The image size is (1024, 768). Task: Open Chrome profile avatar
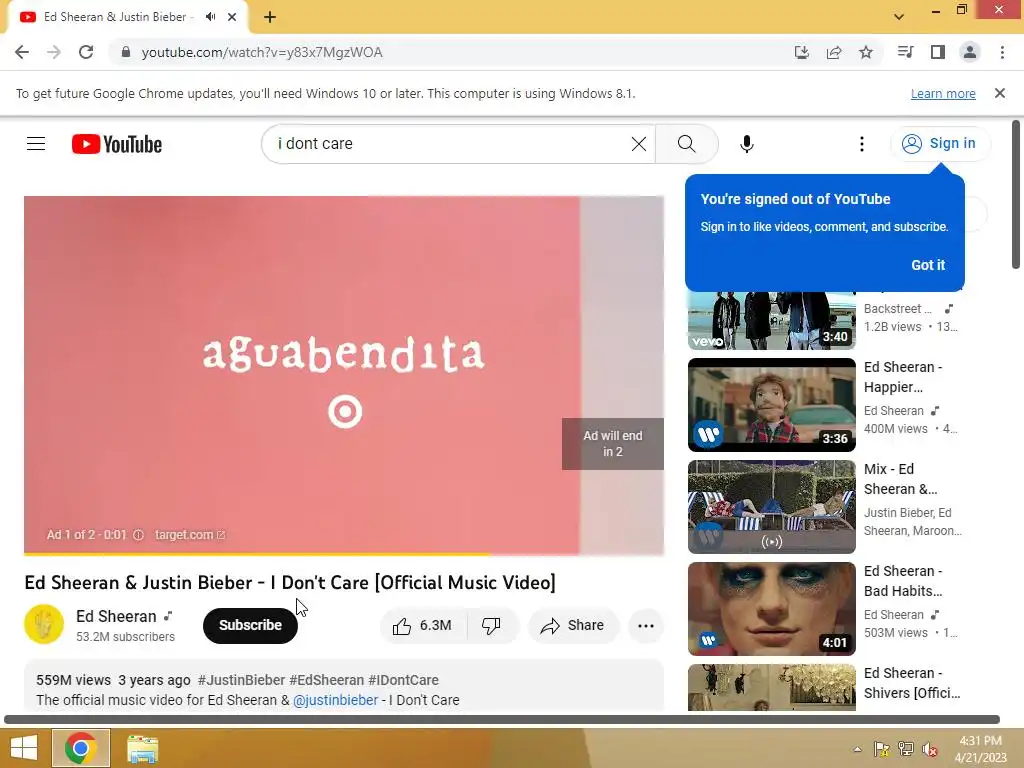click(x=970, y=52)
